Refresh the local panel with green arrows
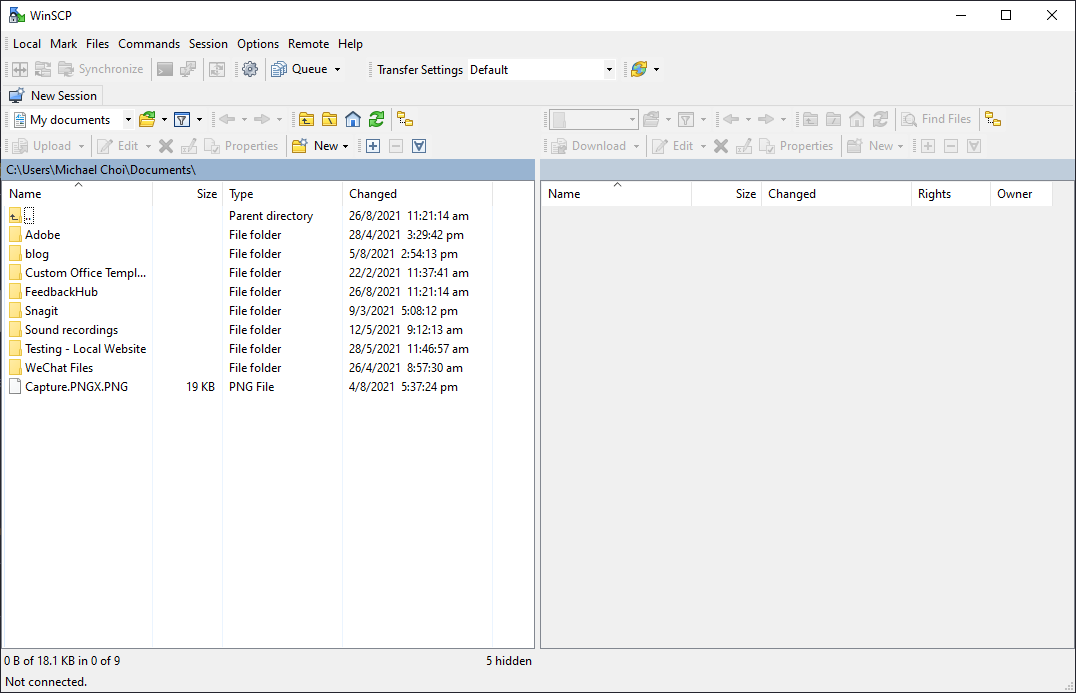1076x693 pixels. tap(376, 119)
